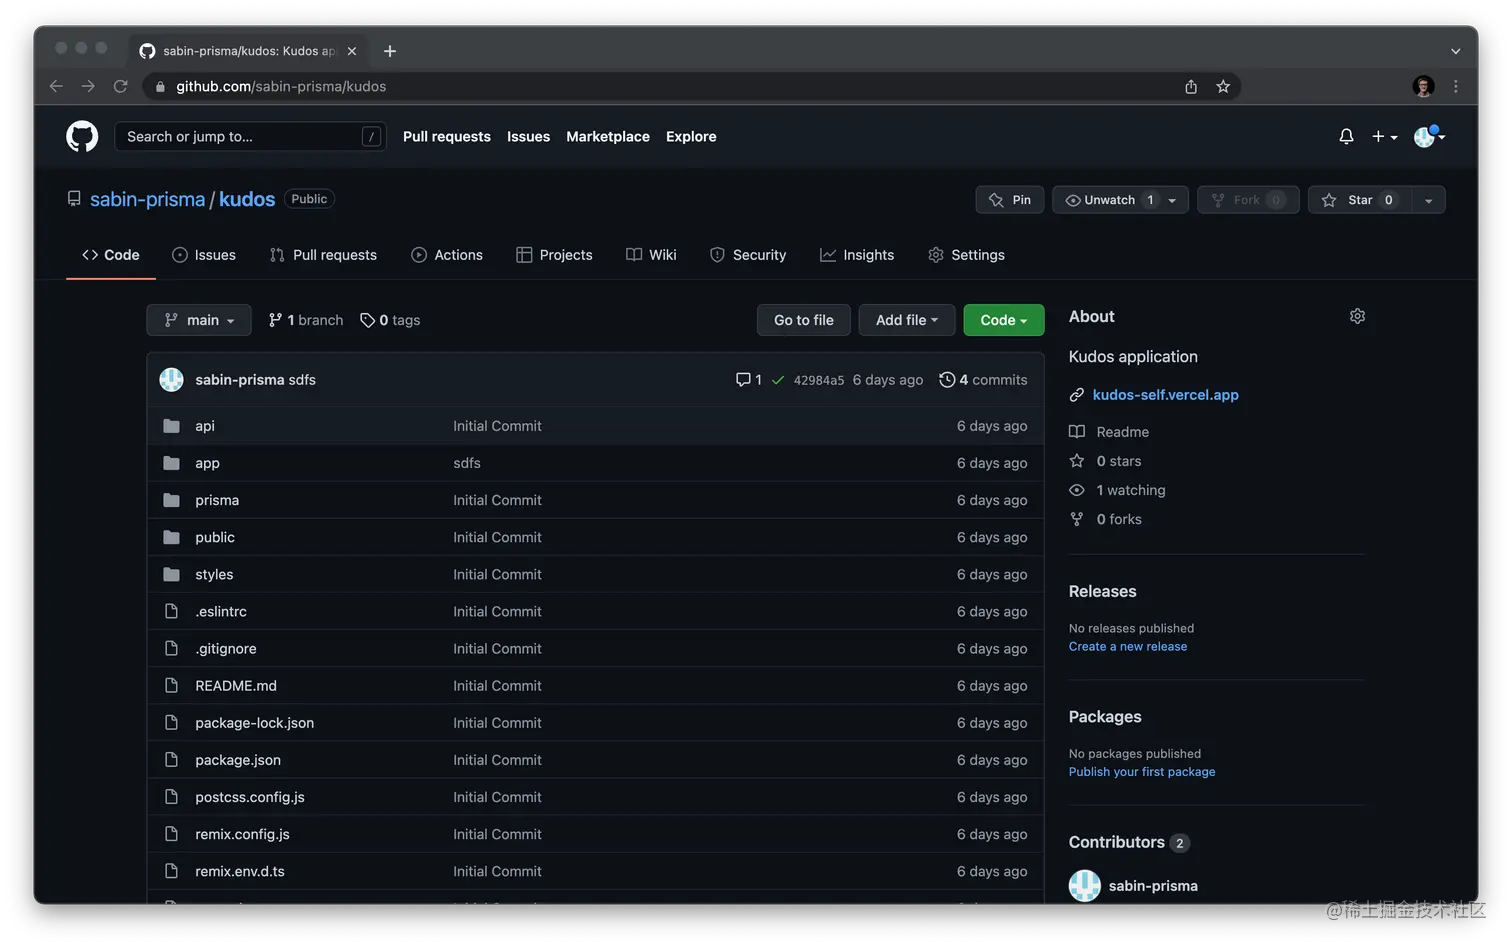View the 0 tags link

click(x=390, y=320)
